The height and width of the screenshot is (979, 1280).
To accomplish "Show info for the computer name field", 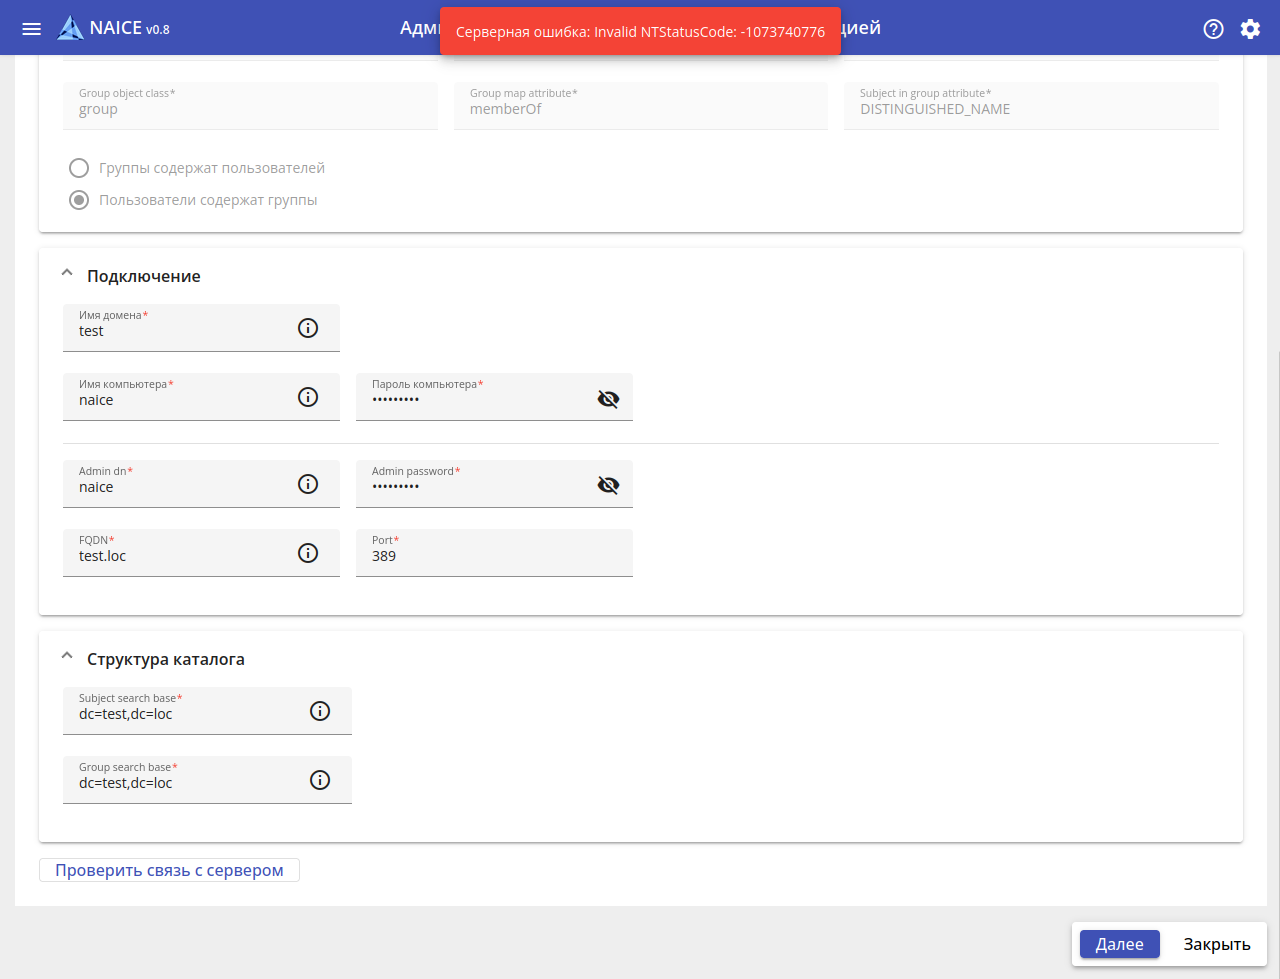I will (x=308, y=397).
